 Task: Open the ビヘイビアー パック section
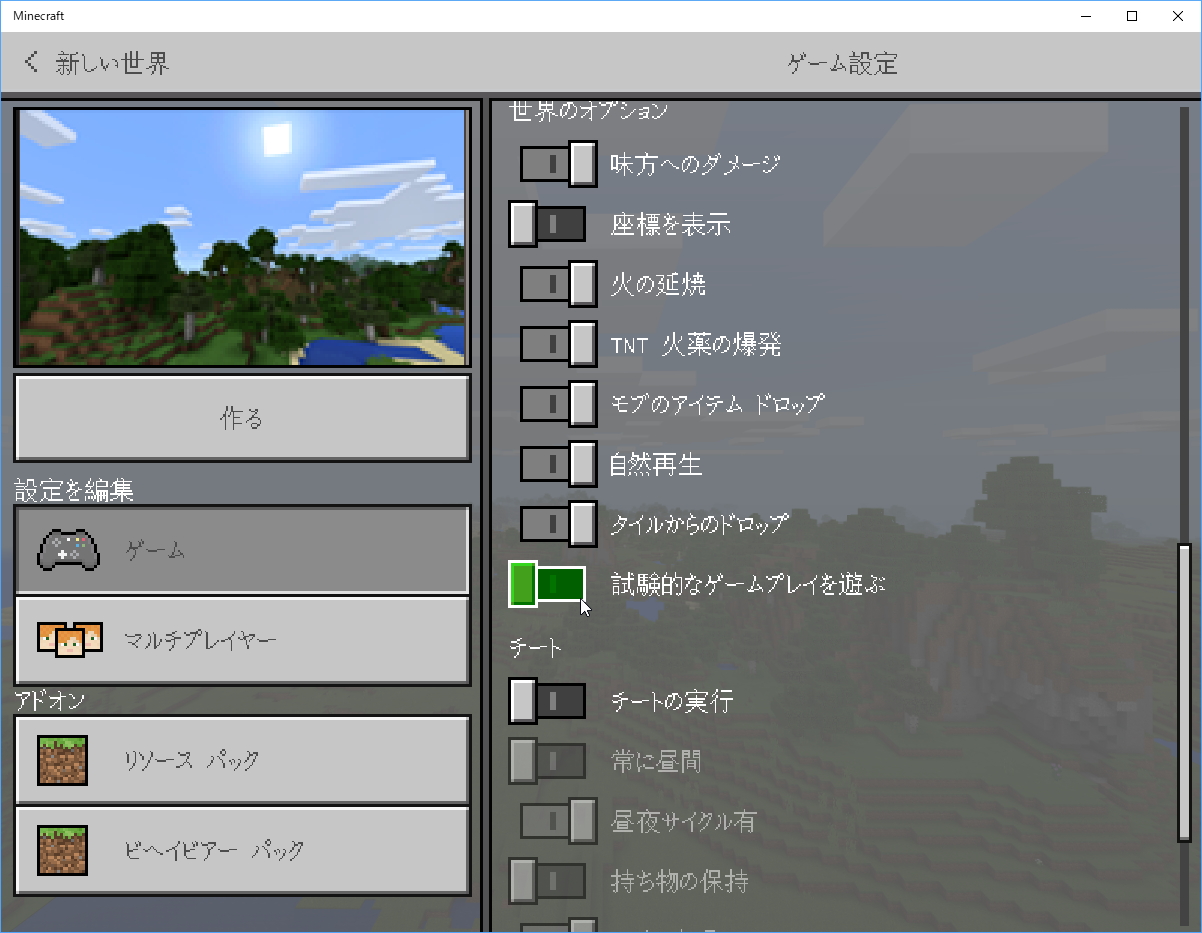click(x=242, y=850)
